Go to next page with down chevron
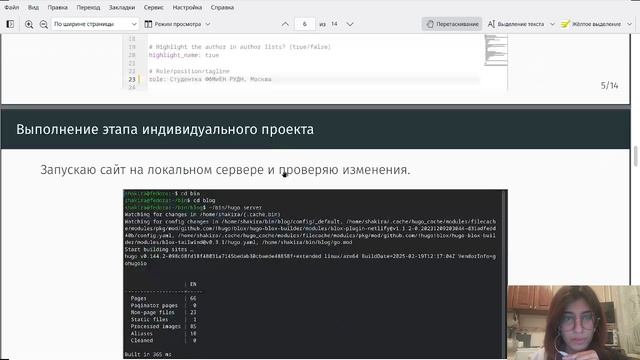The image size is (640, 360). point(350,24)
